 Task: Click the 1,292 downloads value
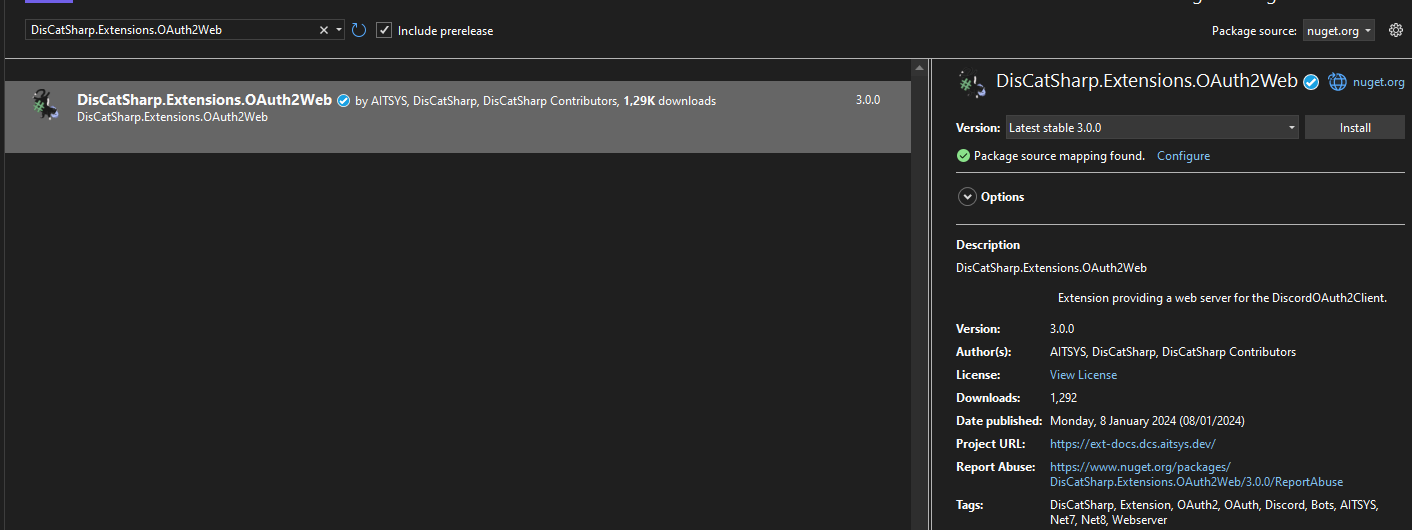coord(1063,398)
